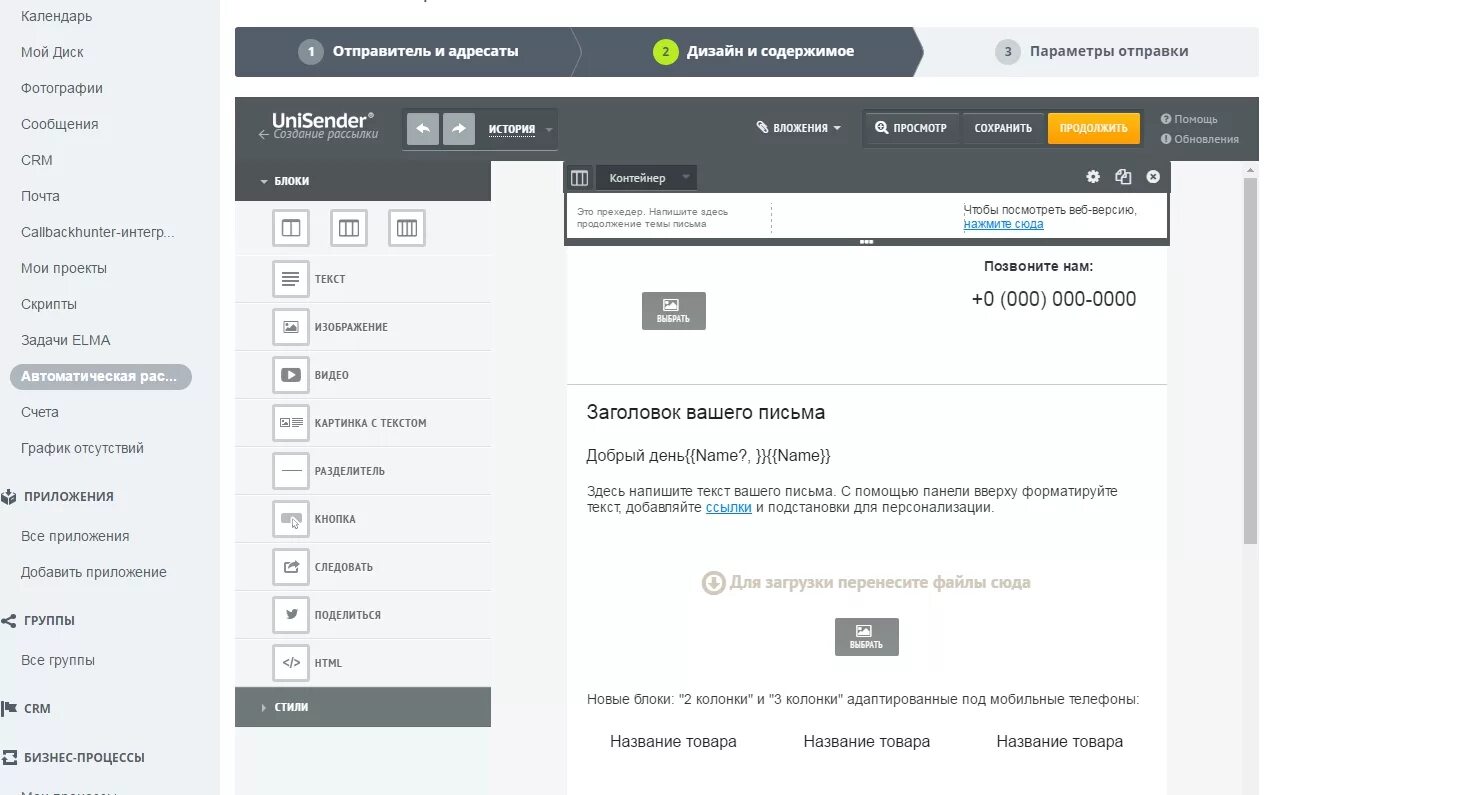
Task: Open the История dropdown
Action: pyautogui.click(x=520, y=129)
